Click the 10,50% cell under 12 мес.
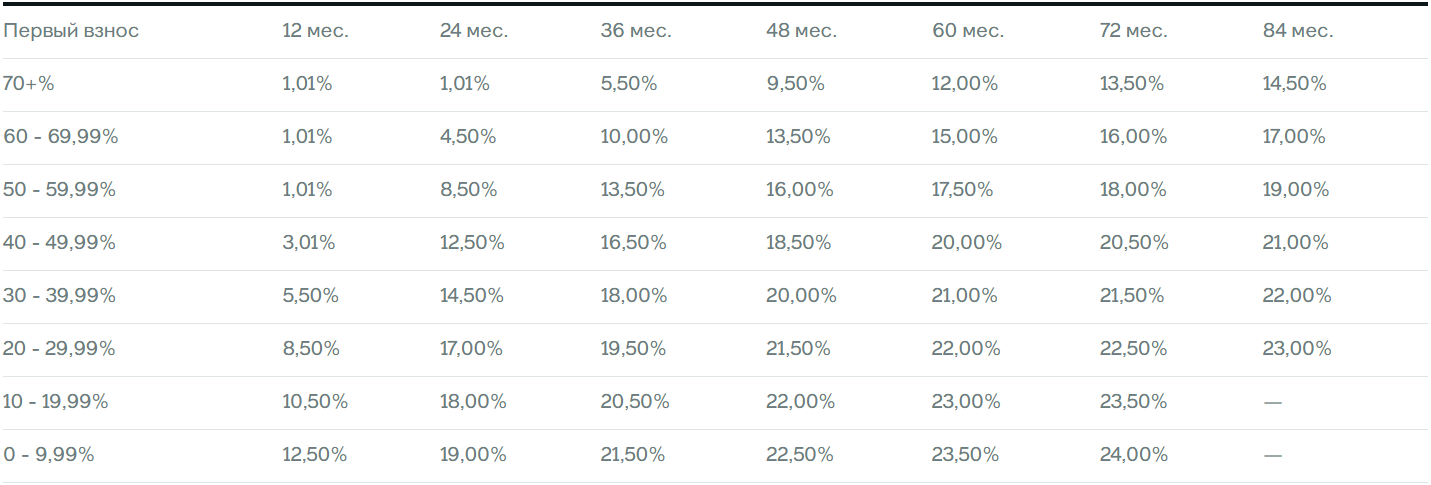 click(315, 402)
